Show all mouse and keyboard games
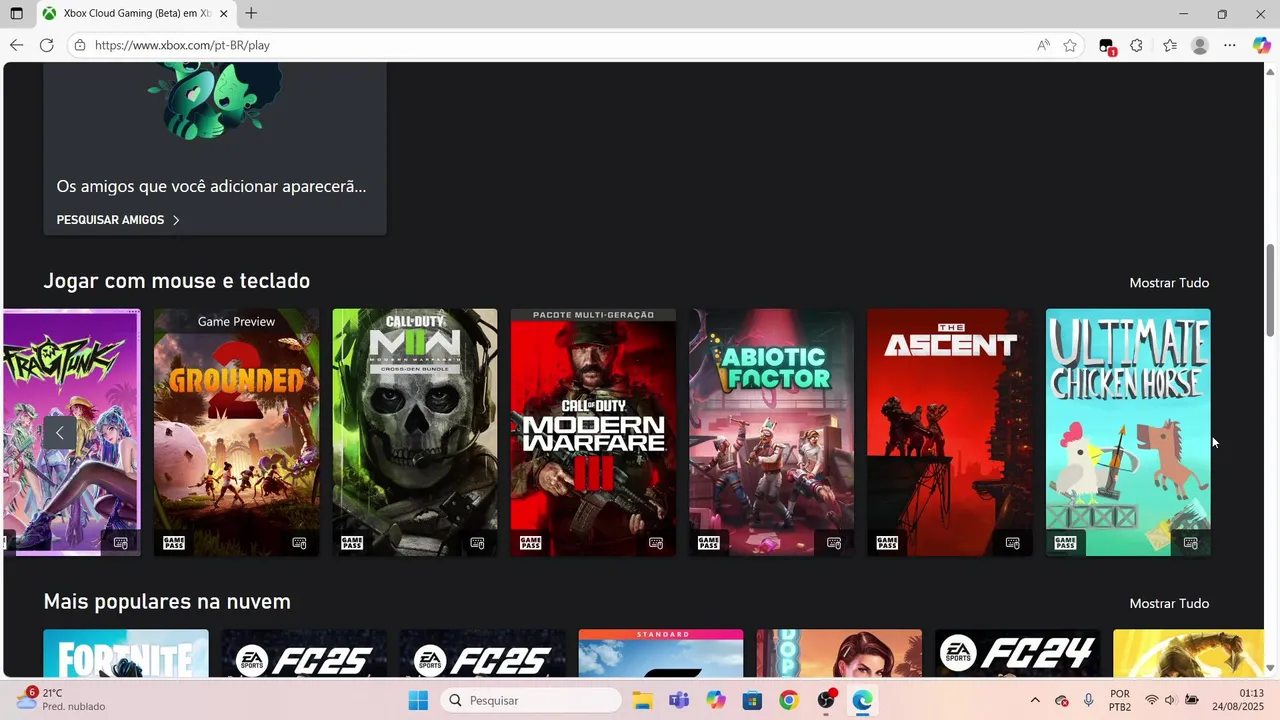This screenshot has height=720, width=1280. click(1169, 283)
